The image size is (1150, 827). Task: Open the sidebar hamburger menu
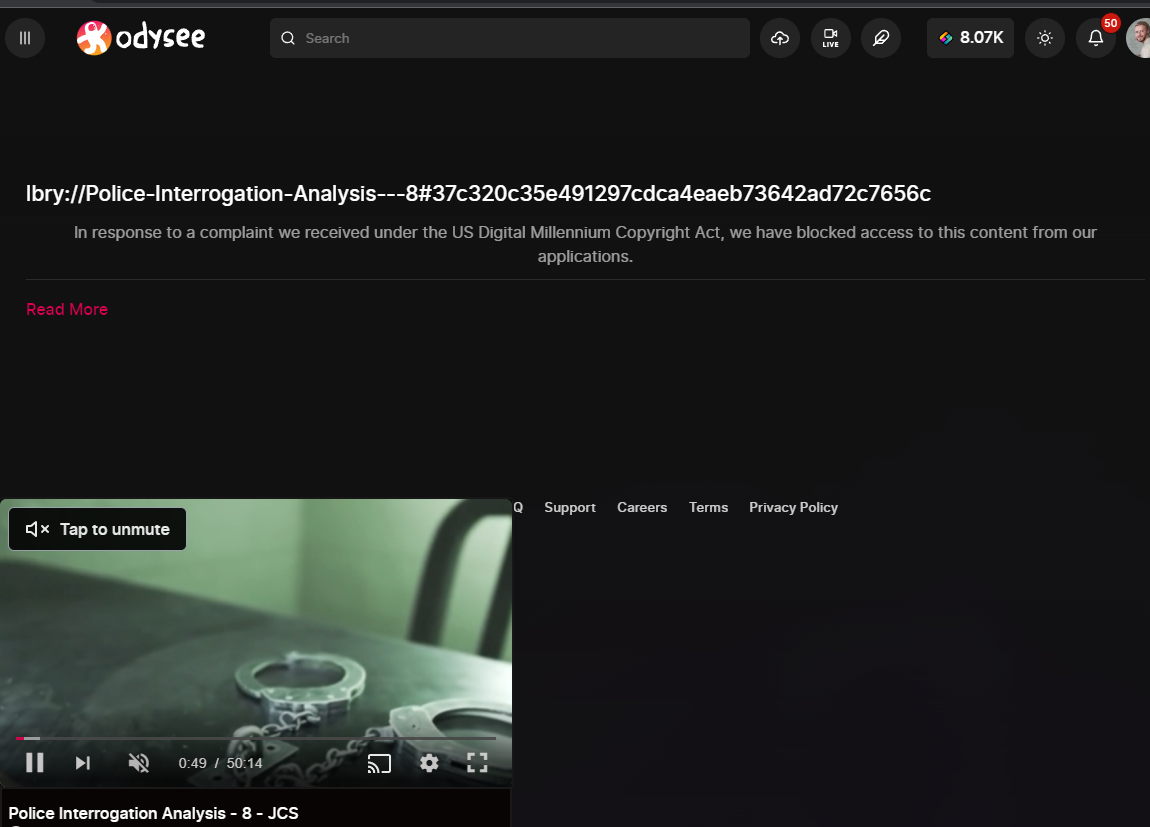coord(24,37)
